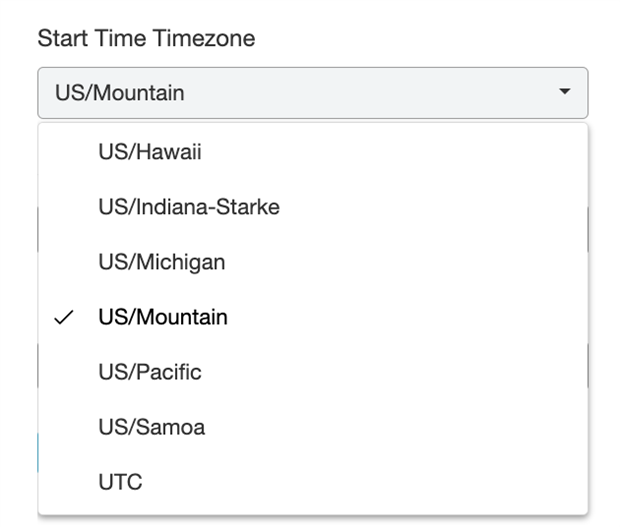Click the checkmark beside US/Mountain
Image resolution: width=620 pixels, height=527 pixels.
click(65, 318)
